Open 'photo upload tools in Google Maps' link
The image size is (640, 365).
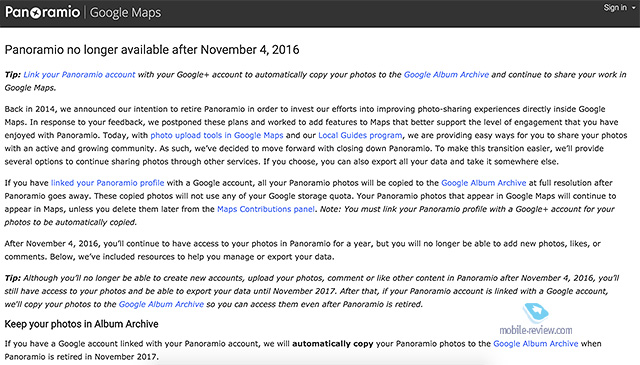(217, 135)
